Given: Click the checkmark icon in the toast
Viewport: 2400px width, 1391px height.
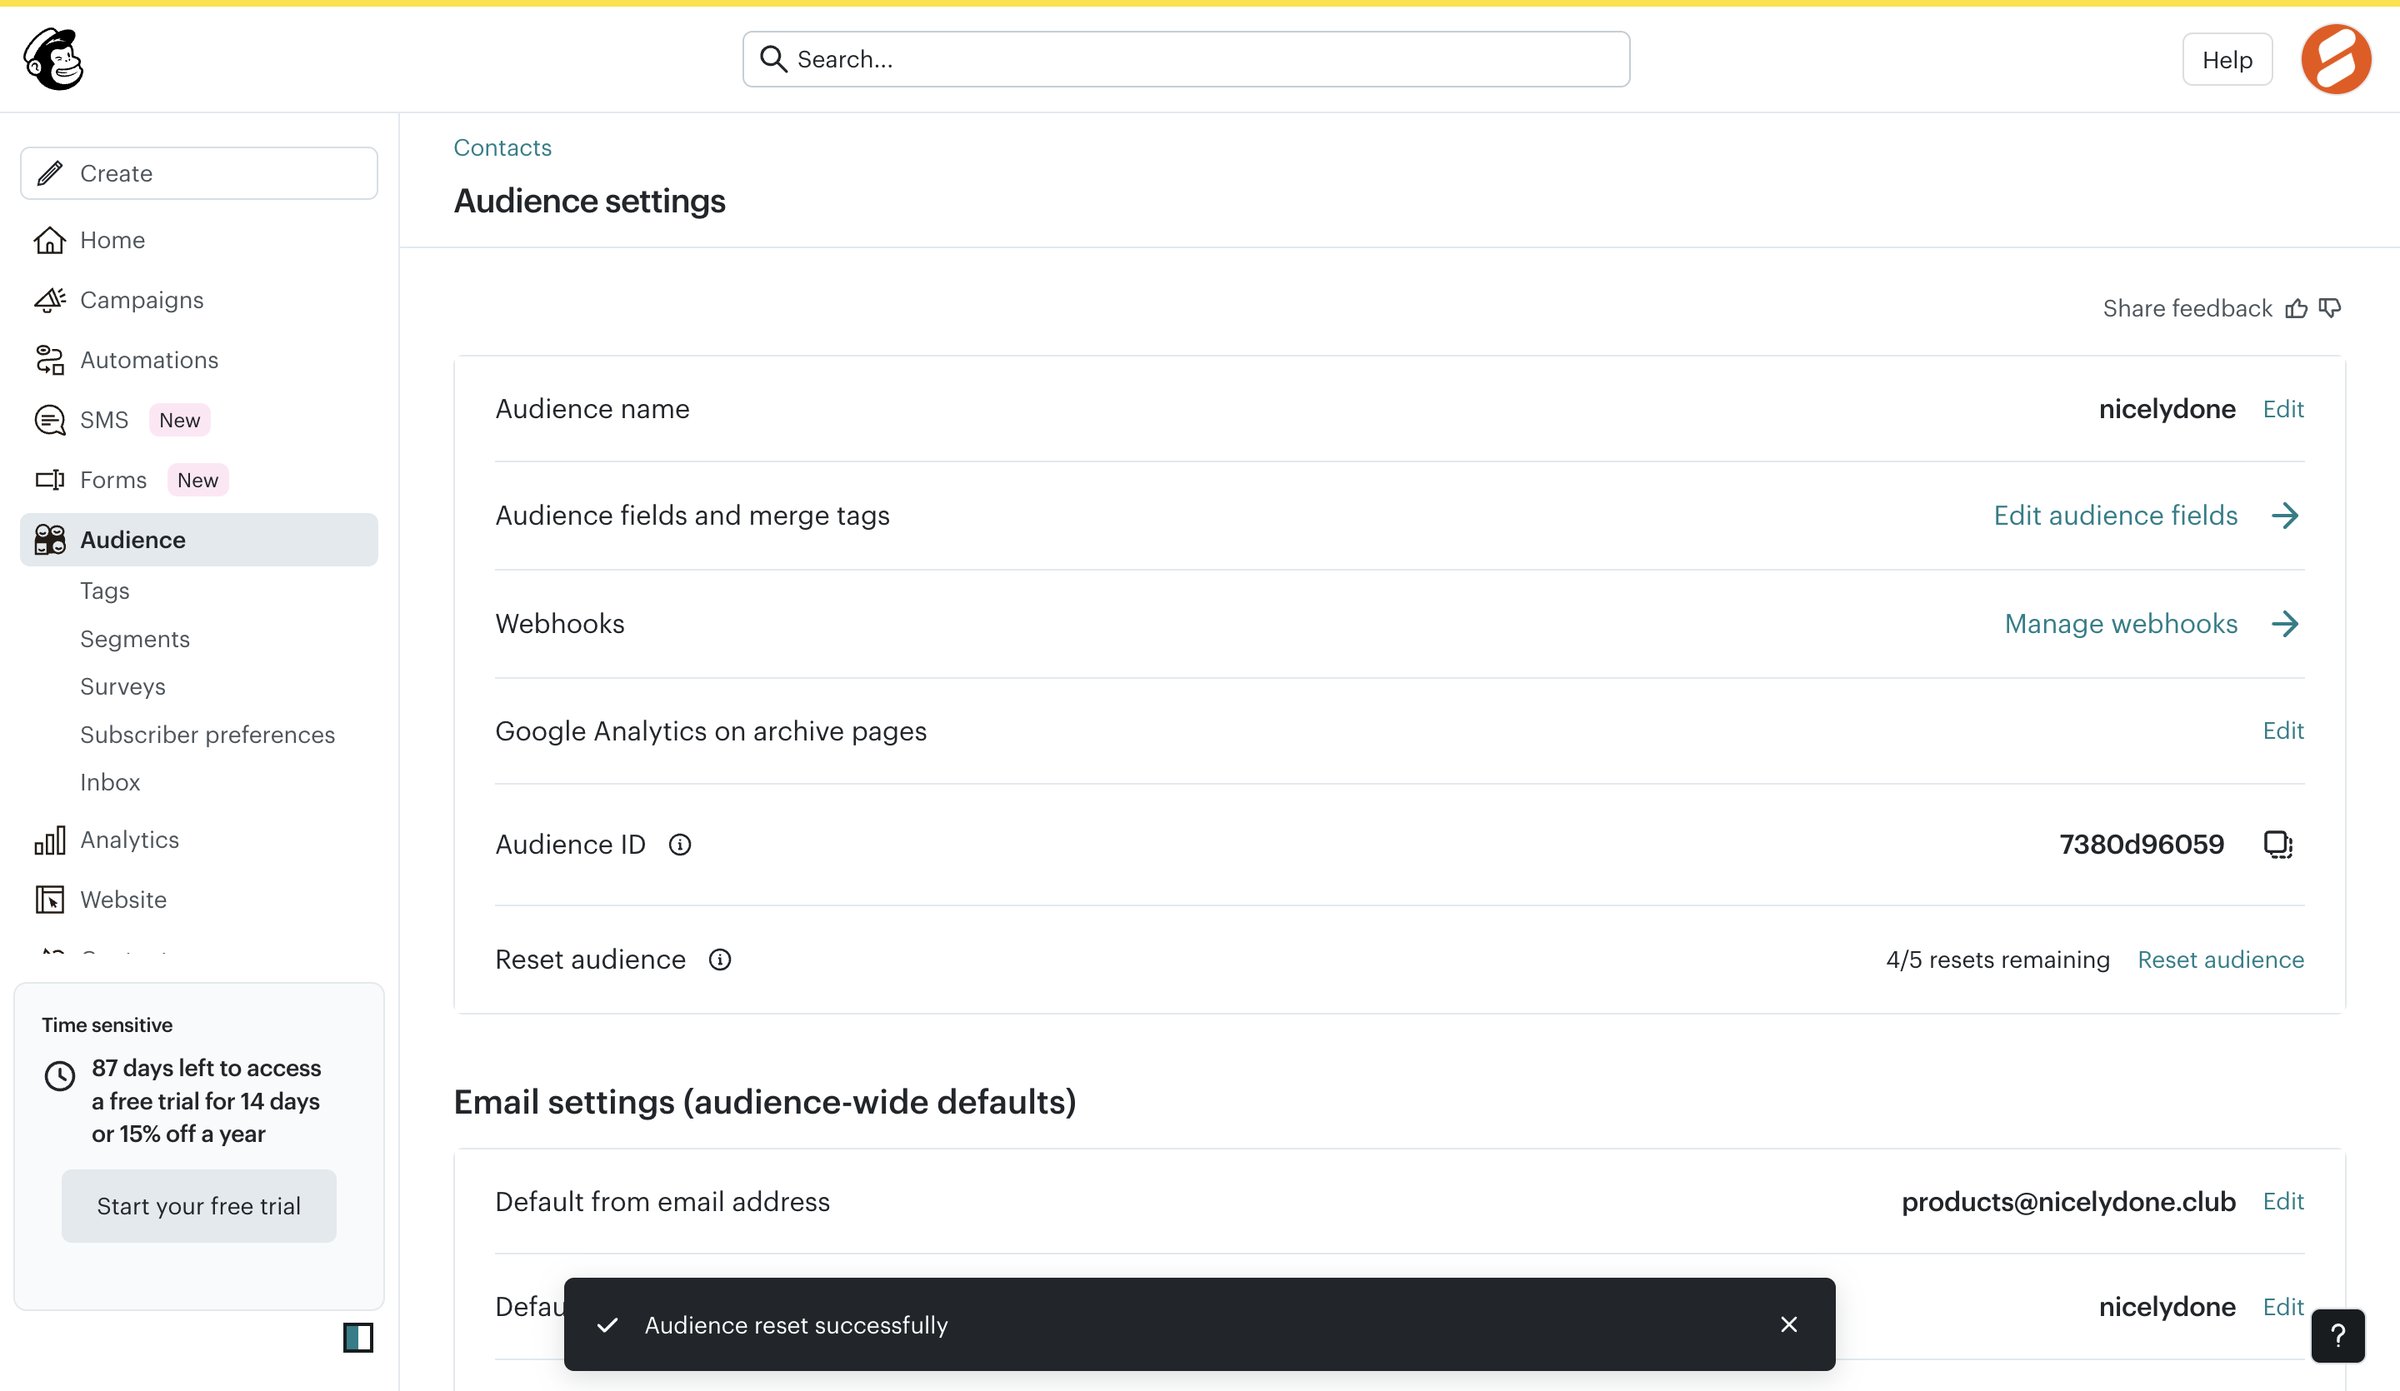Looking at the screenshot, I should point(607,1325).
